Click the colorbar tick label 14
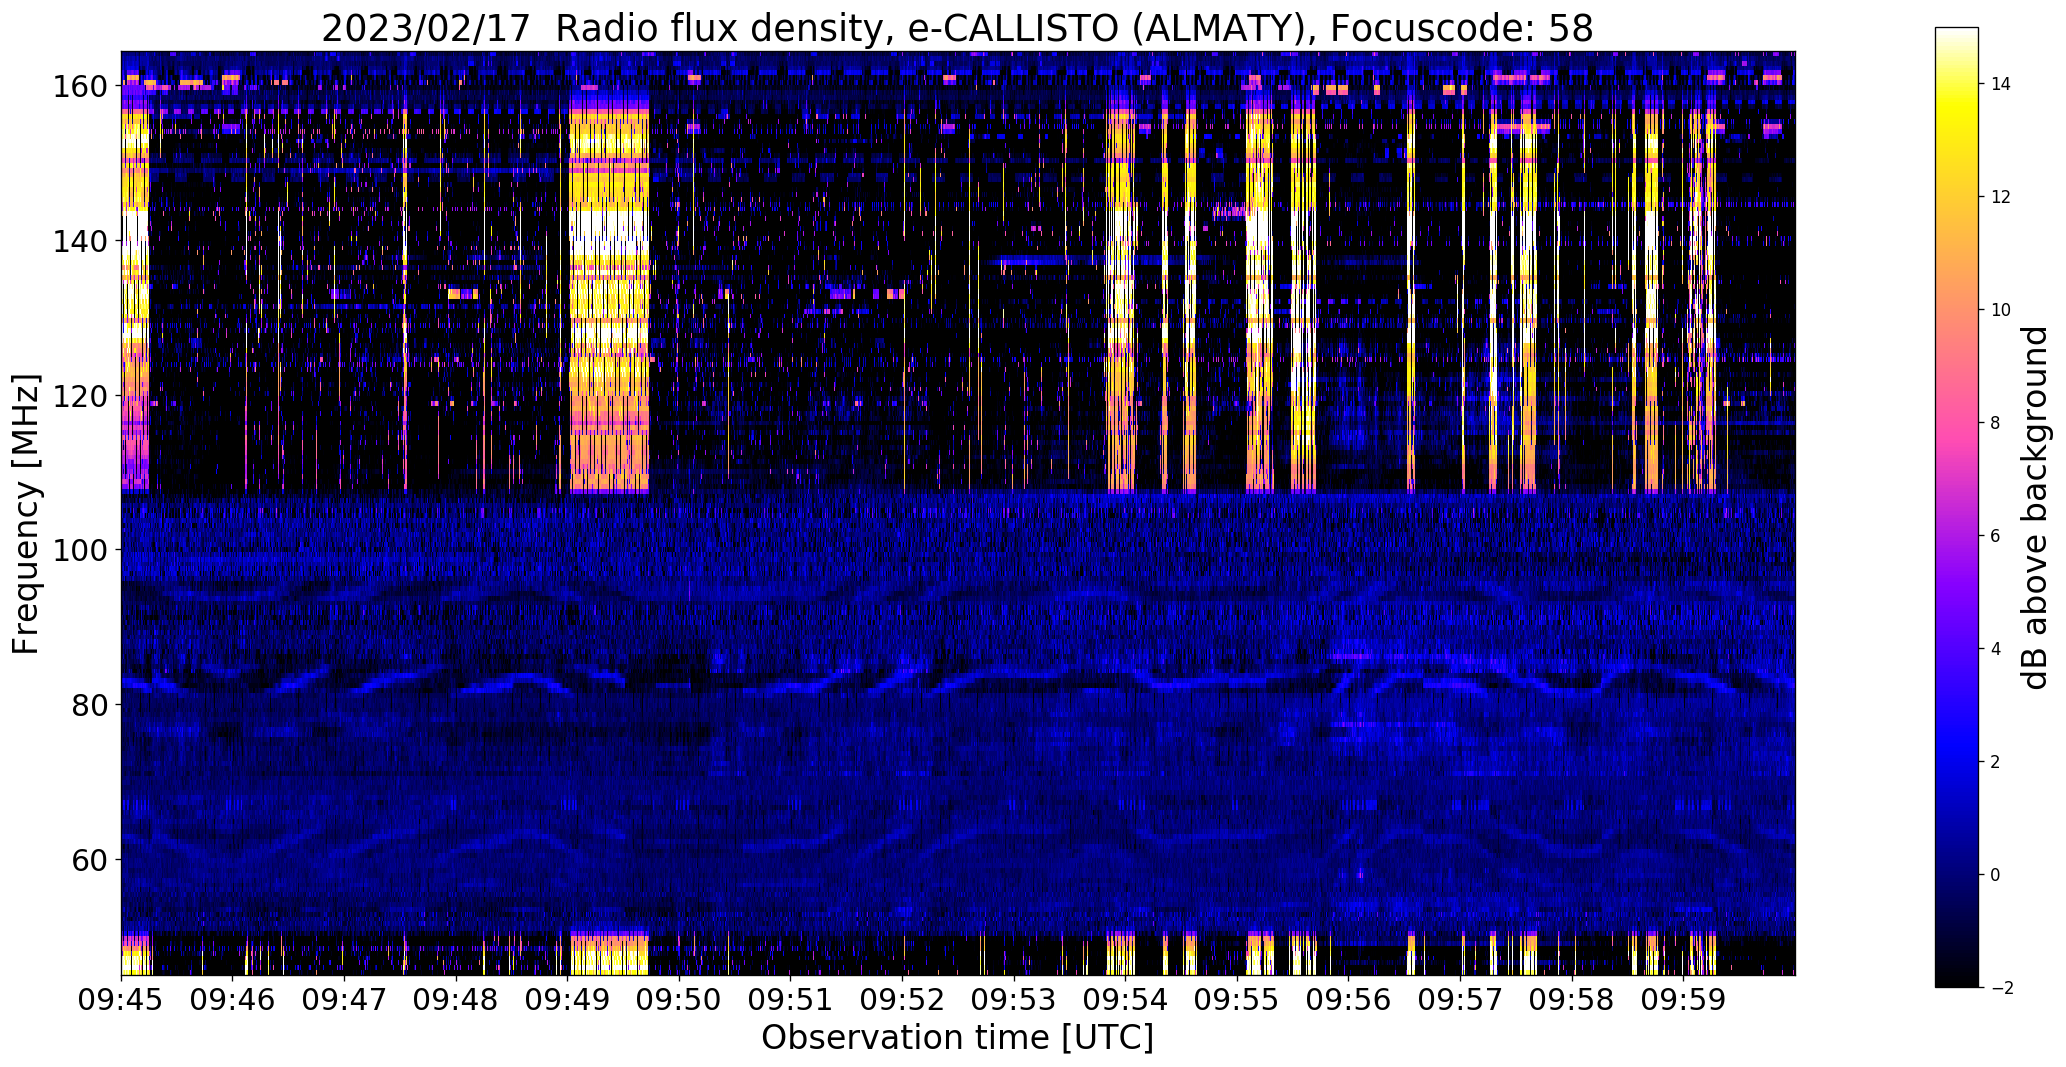 click(2001, 84)
